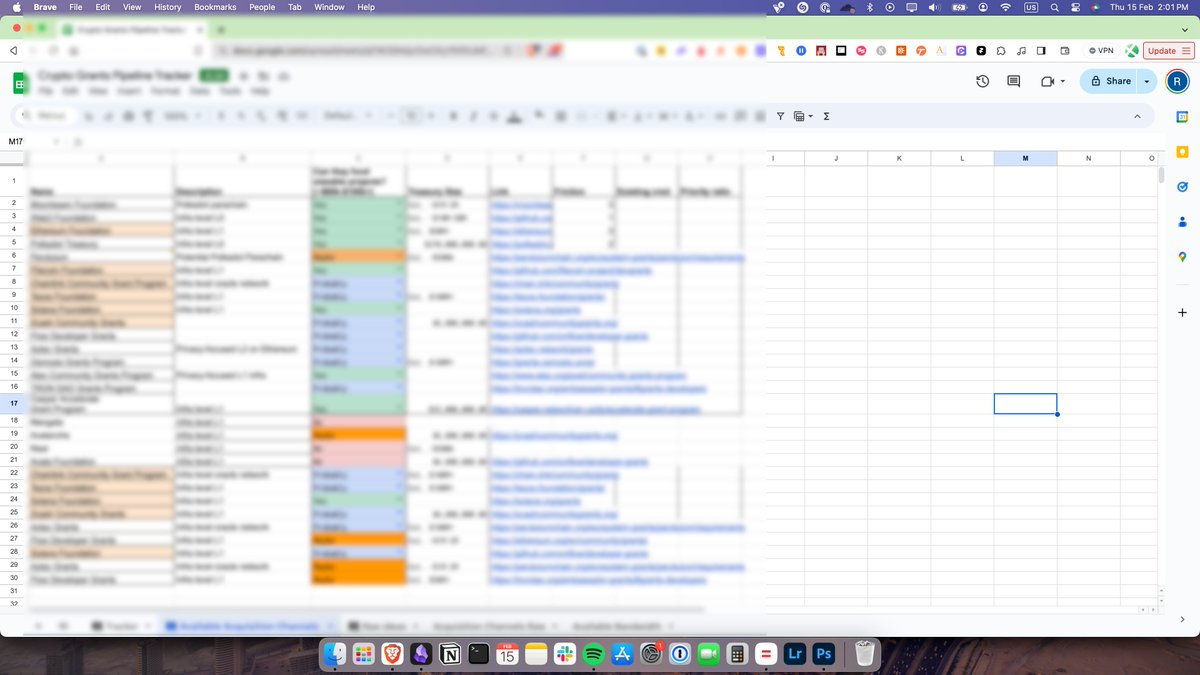
Task: Start a Meet call camera icon
Action: [x=1048, y=81]
